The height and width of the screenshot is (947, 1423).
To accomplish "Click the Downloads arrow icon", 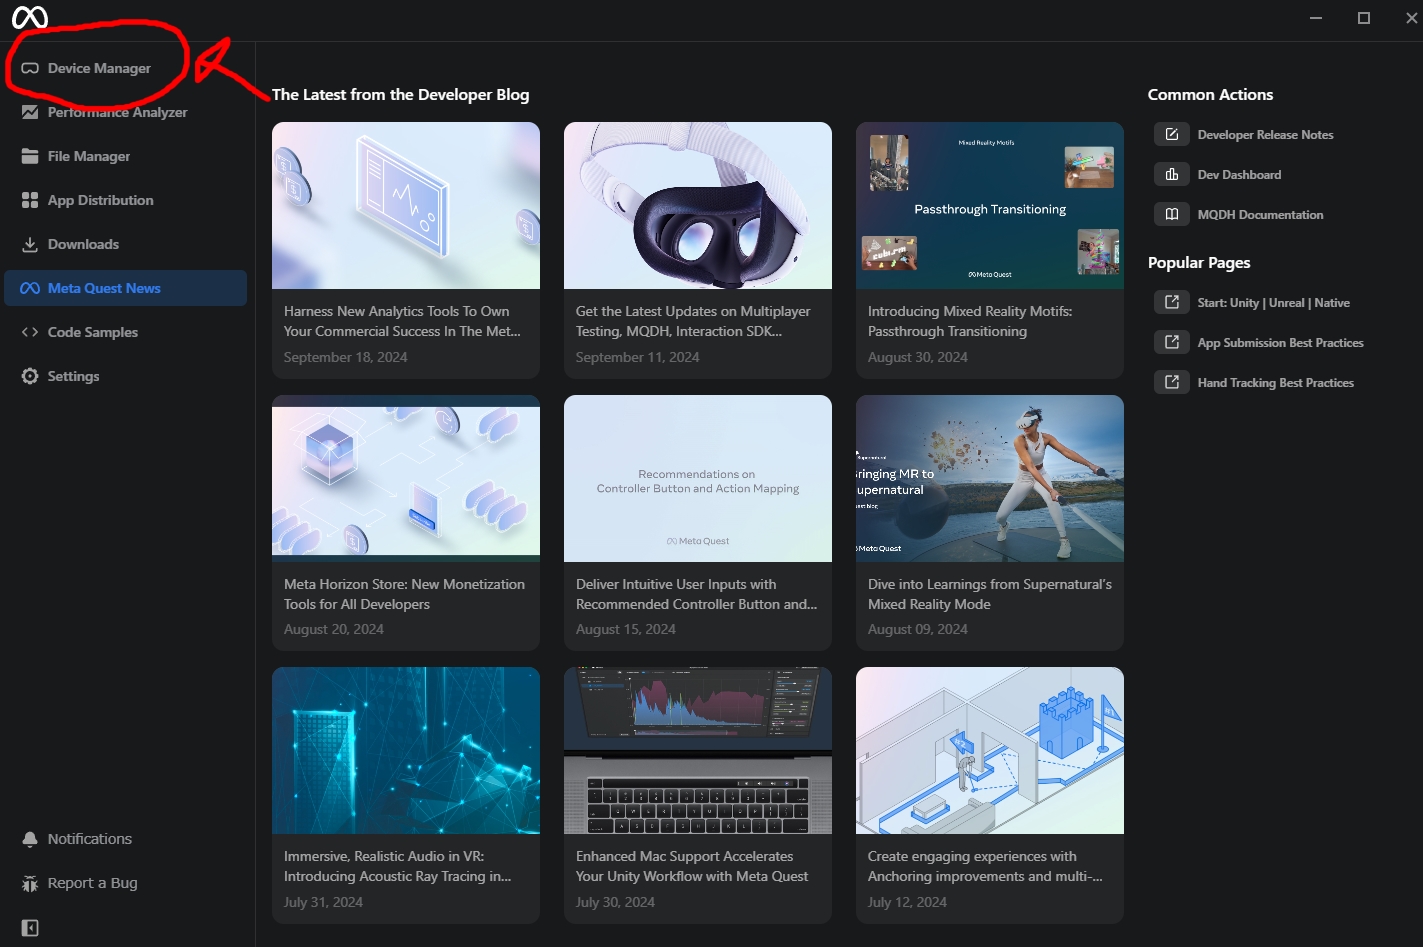I will (30, 244).
